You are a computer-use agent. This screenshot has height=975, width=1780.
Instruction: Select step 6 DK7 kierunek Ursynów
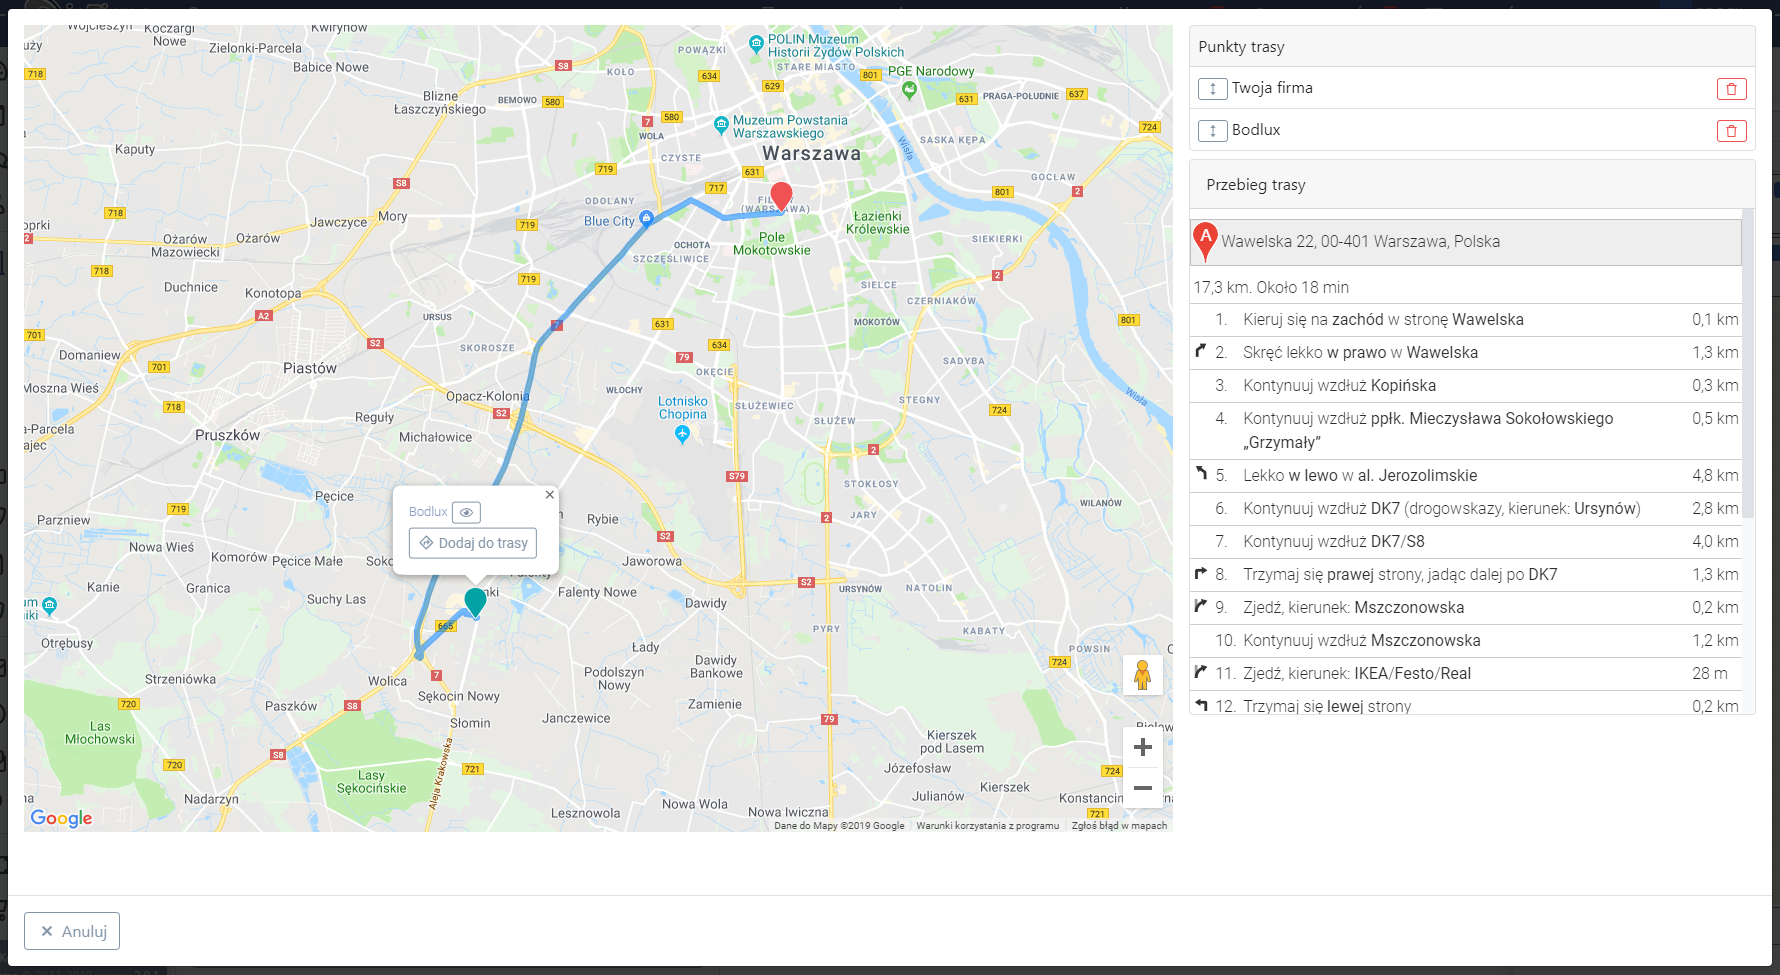[1466, 509]
